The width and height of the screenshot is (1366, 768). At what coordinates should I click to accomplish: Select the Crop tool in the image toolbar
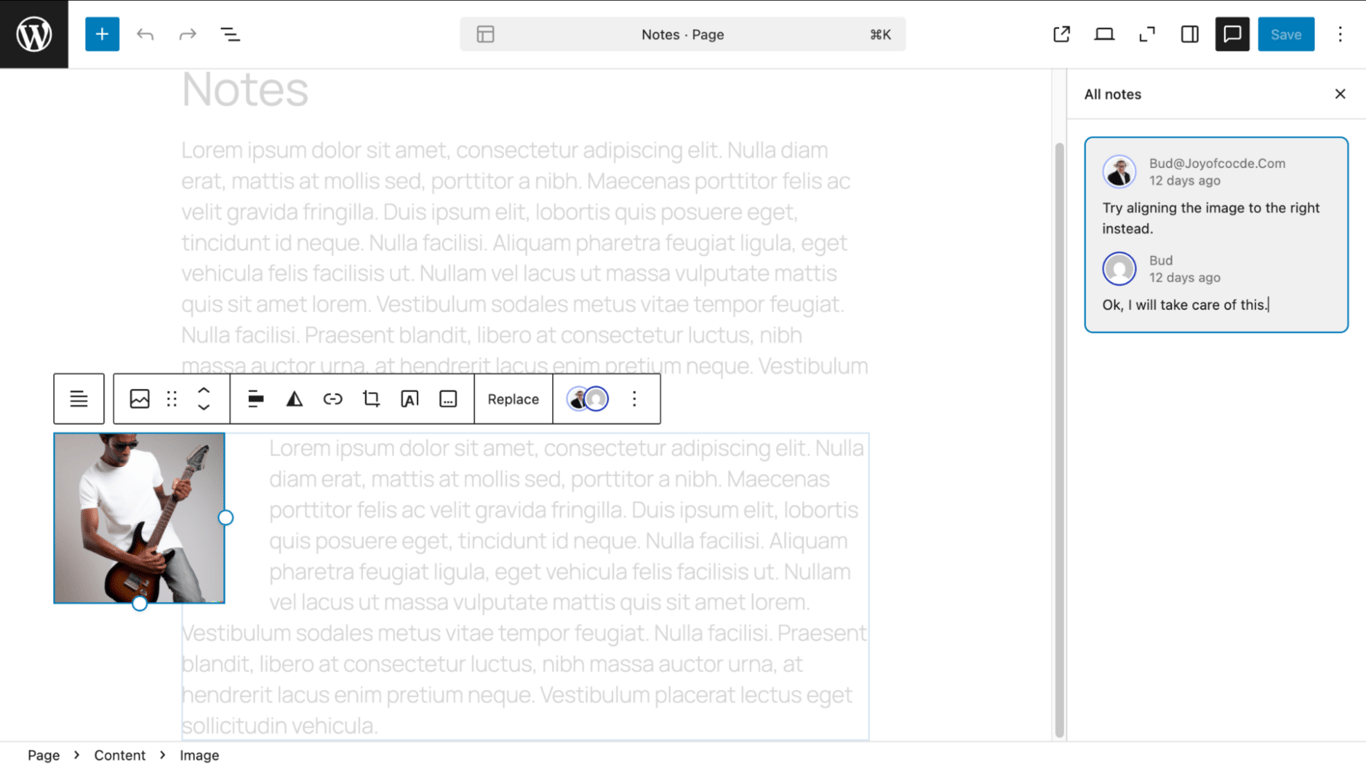point(371,398)
